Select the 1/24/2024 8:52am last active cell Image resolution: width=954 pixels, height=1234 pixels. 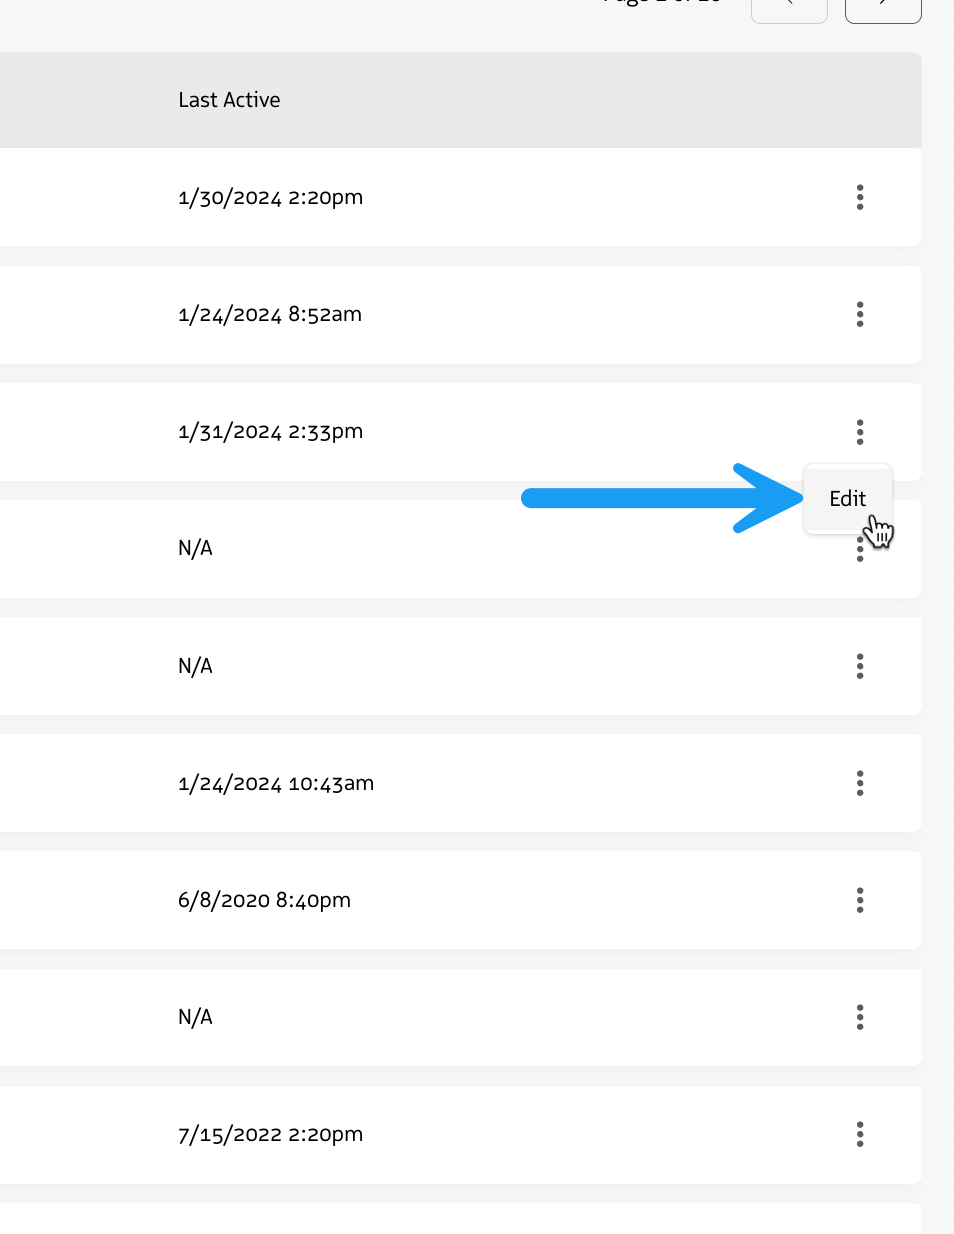click(270, 314)
